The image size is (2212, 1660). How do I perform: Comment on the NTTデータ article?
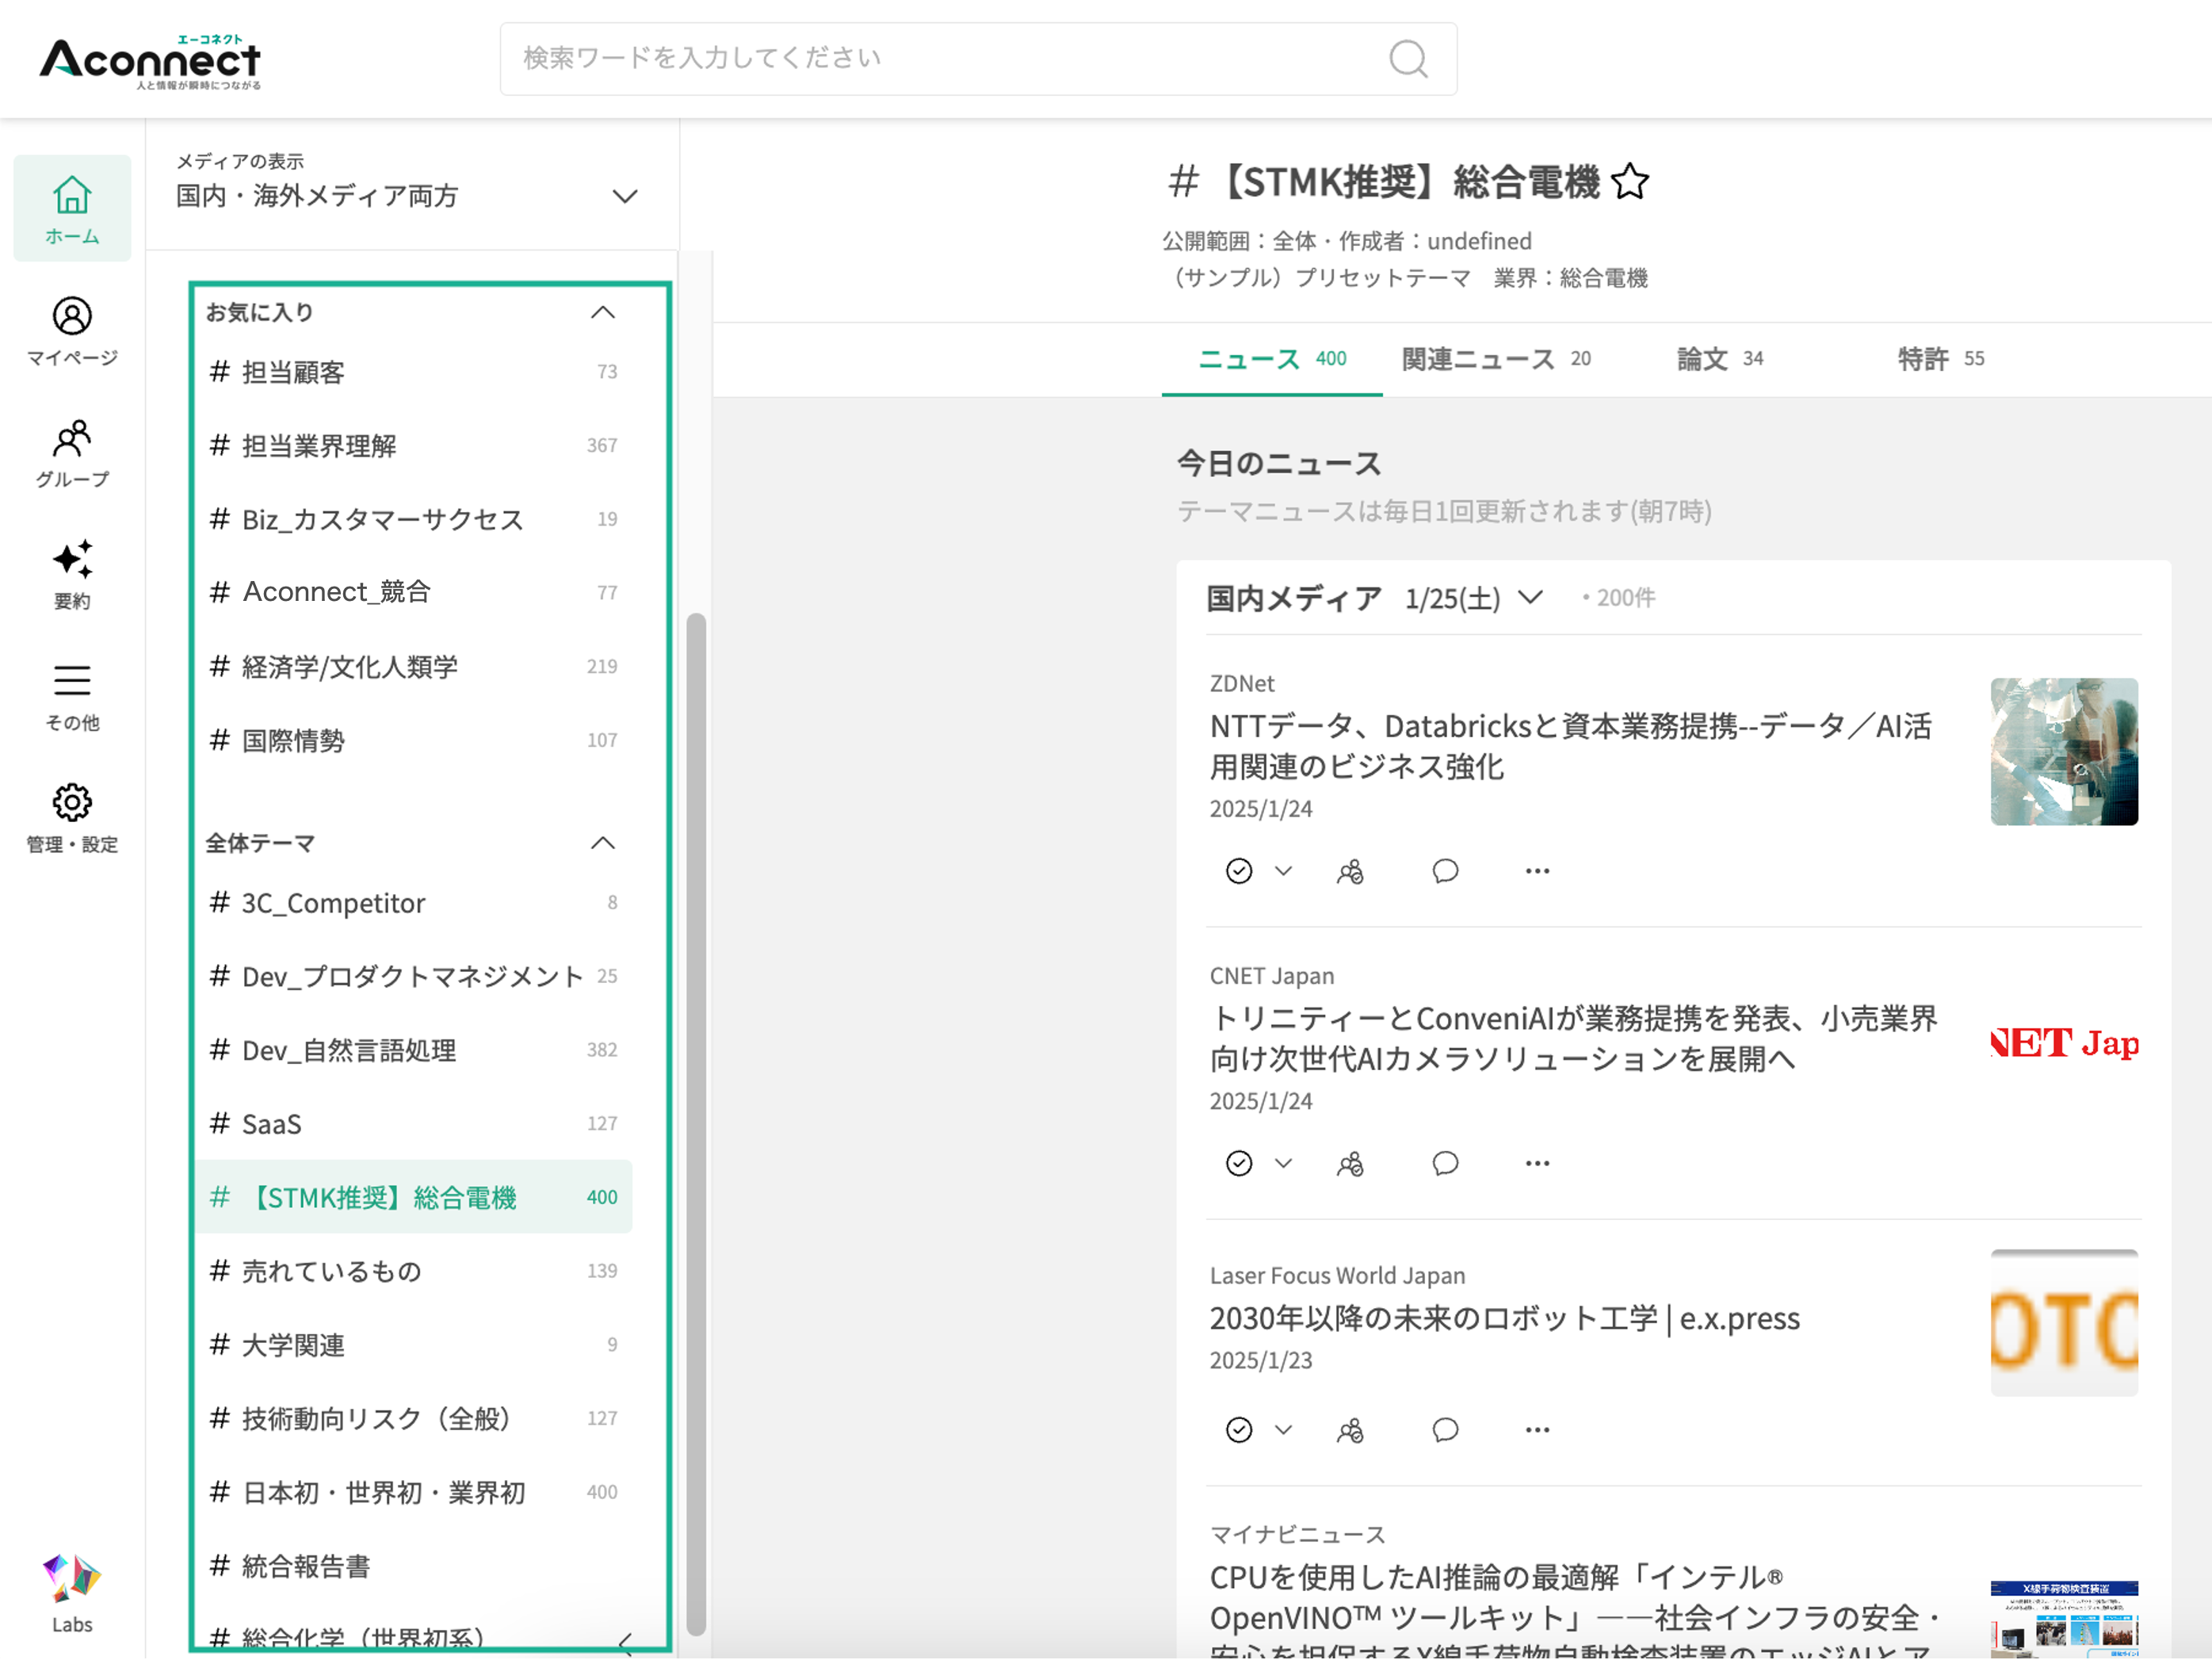1445,871
